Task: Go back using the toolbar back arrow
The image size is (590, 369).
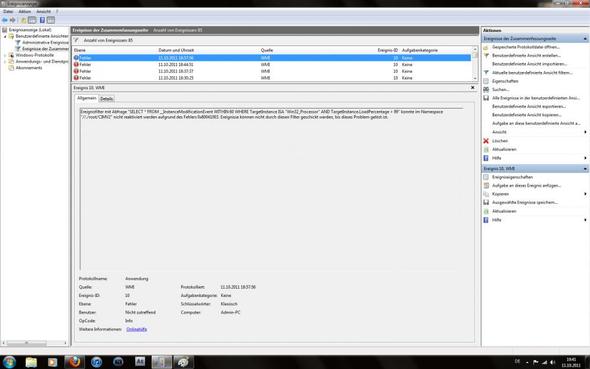Action: tap(5, 20)
